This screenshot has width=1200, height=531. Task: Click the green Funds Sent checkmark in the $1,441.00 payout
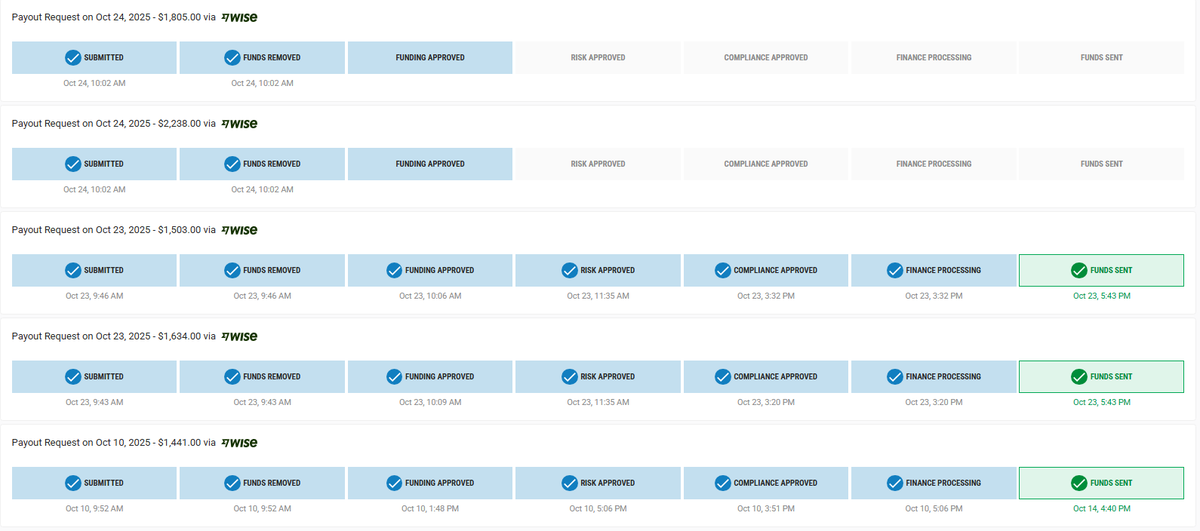(1078, 483)
